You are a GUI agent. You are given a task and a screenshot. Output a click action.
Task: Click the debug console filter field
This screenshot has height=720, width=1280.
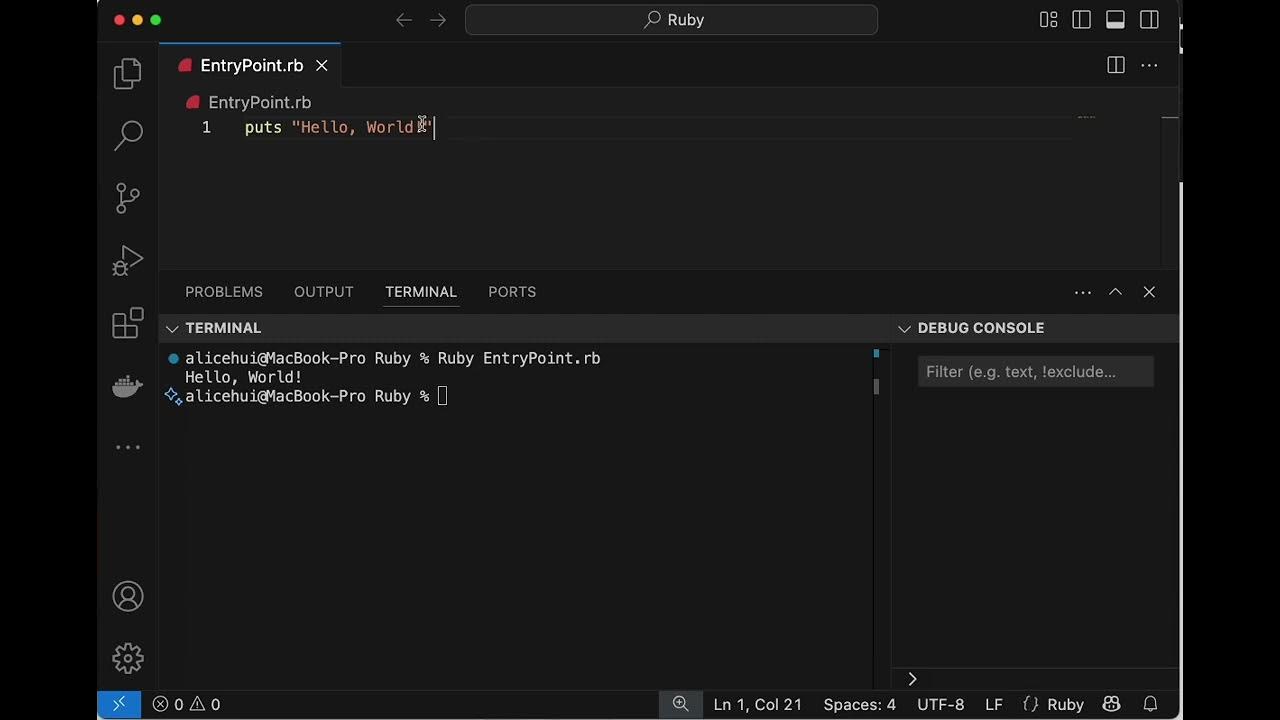click(x=1035, y=372)
